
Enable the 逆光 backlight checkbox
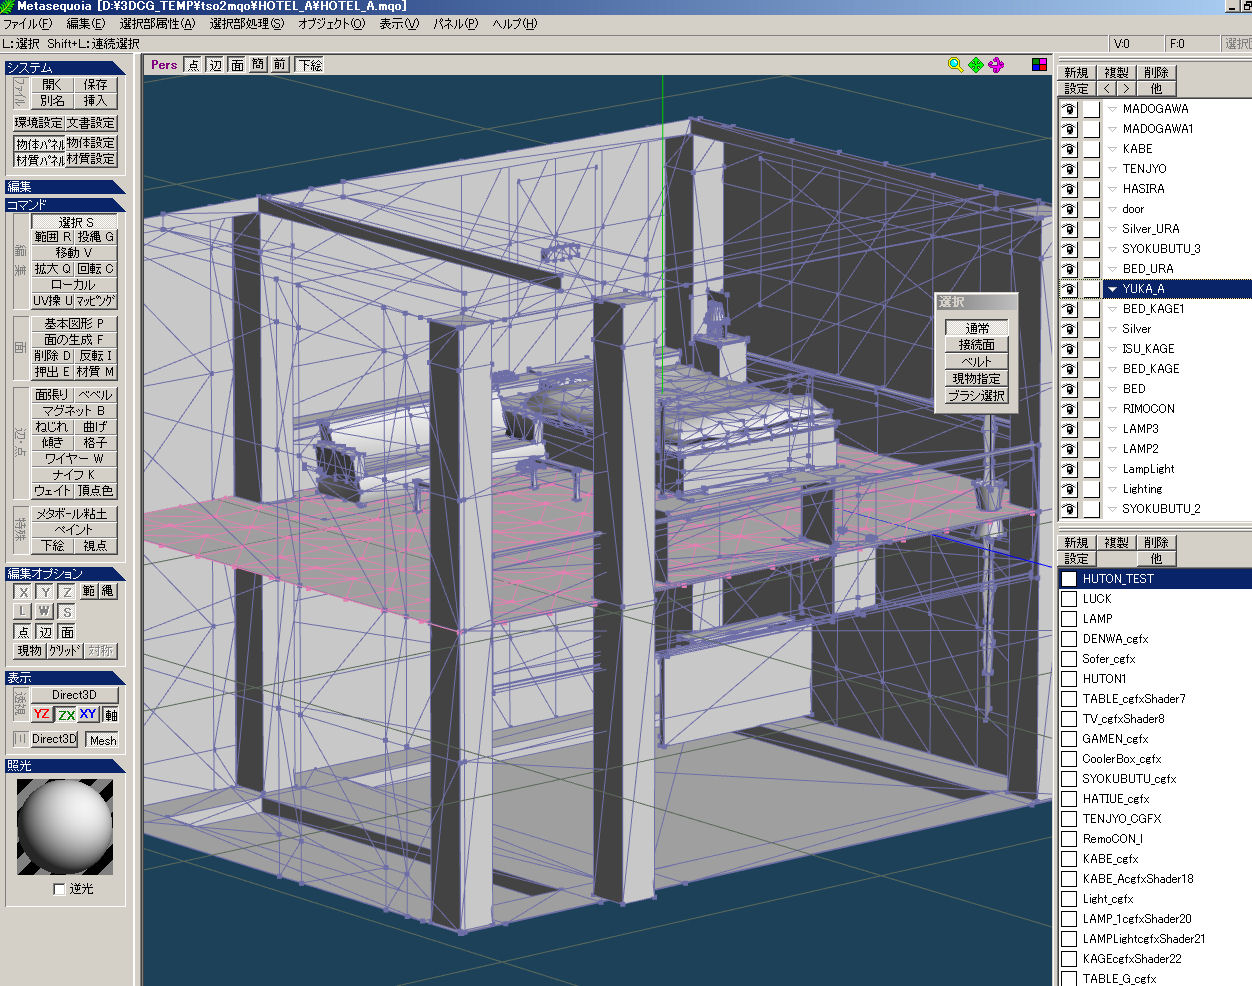[59, 889]
